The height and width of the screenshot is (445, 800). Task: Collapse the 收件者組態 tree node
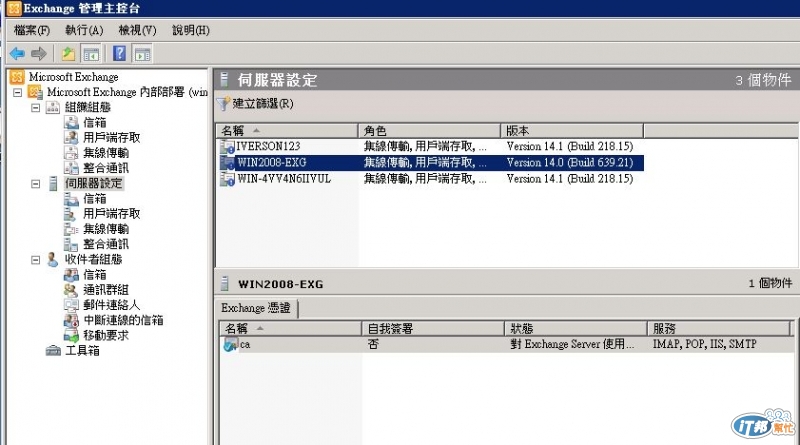(x=35, y=260)
